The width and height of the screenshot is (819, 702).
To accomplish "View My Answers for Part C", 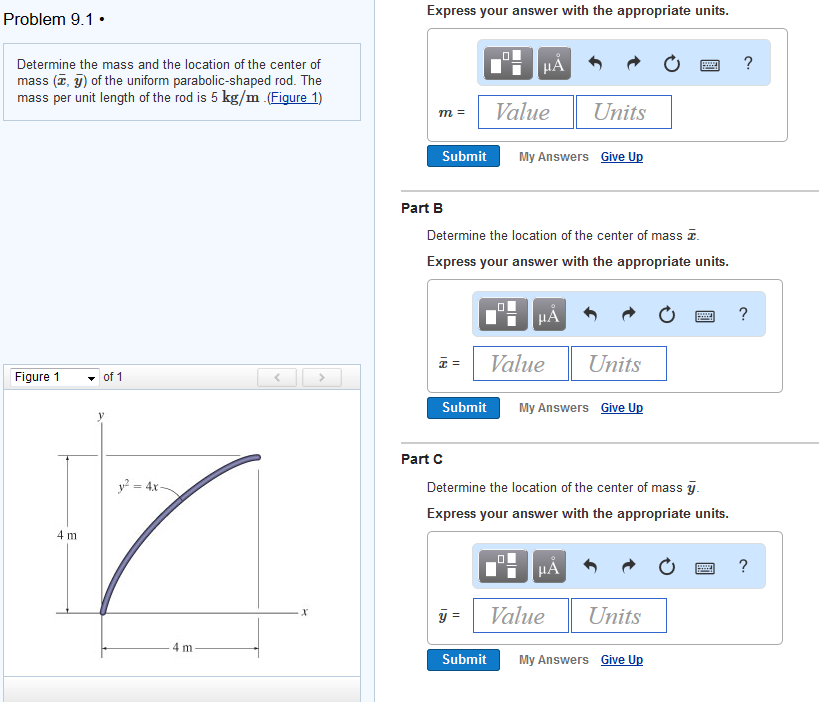I will point(554,660).
